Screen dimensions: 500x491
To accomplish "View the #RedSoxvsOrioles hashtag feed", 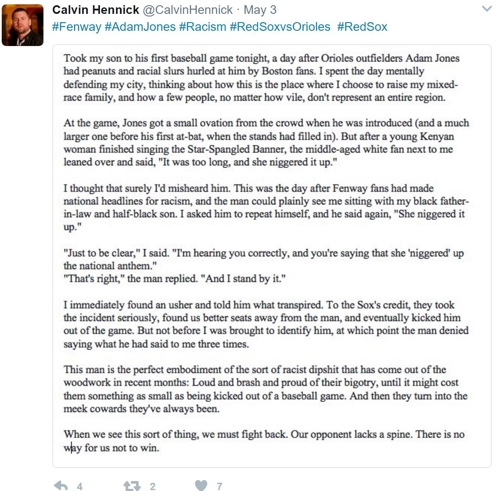I will [280, 27].
